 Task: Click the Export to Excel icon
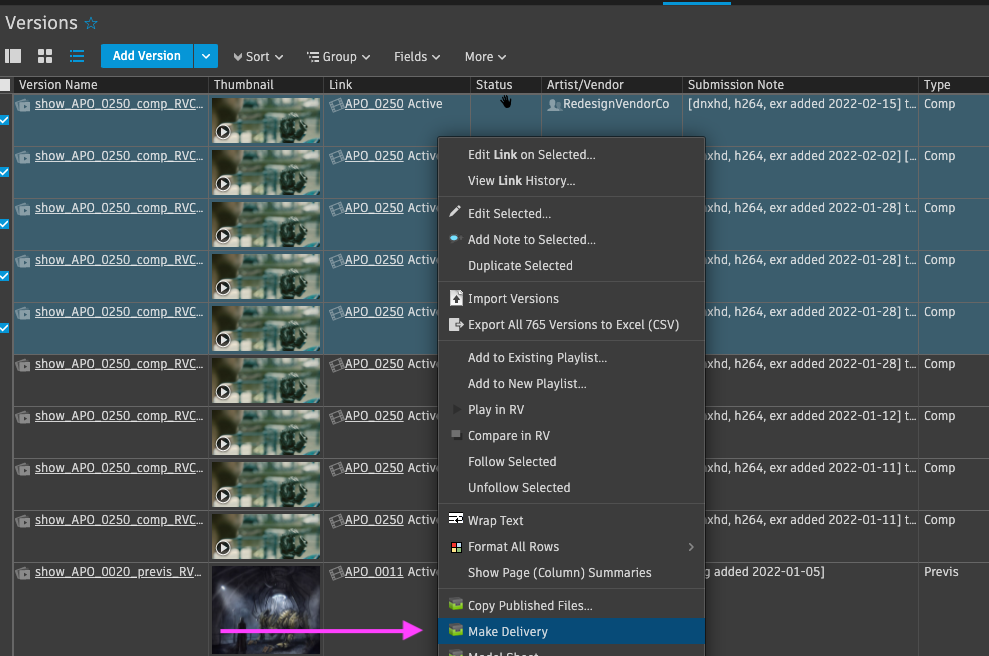coord(455,324)
